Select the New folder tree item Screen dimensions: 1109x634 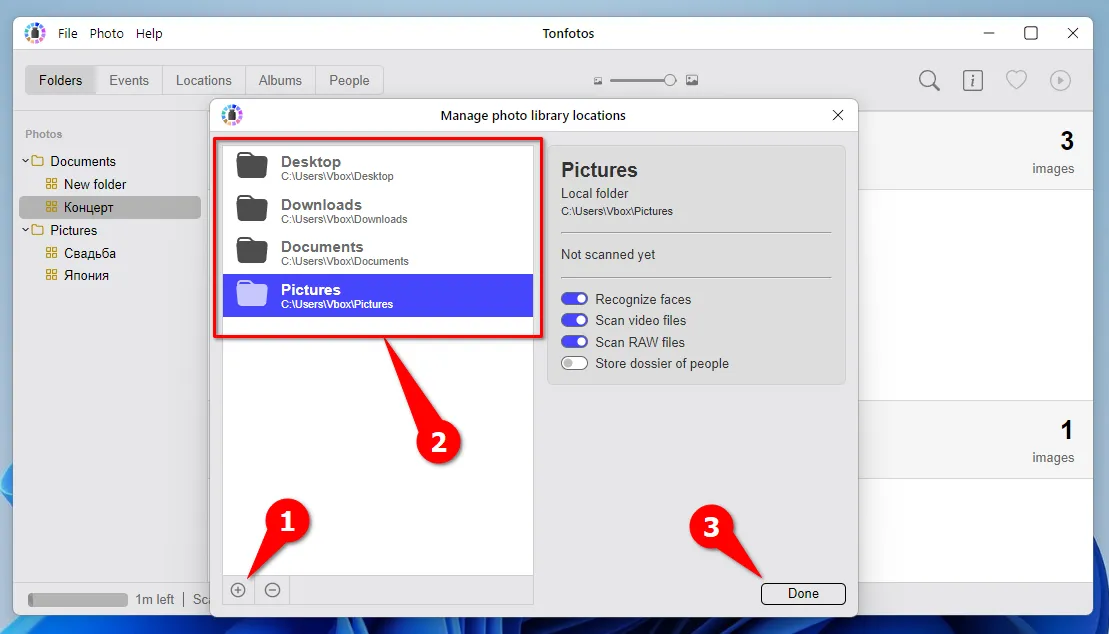[x=95, y=184]
